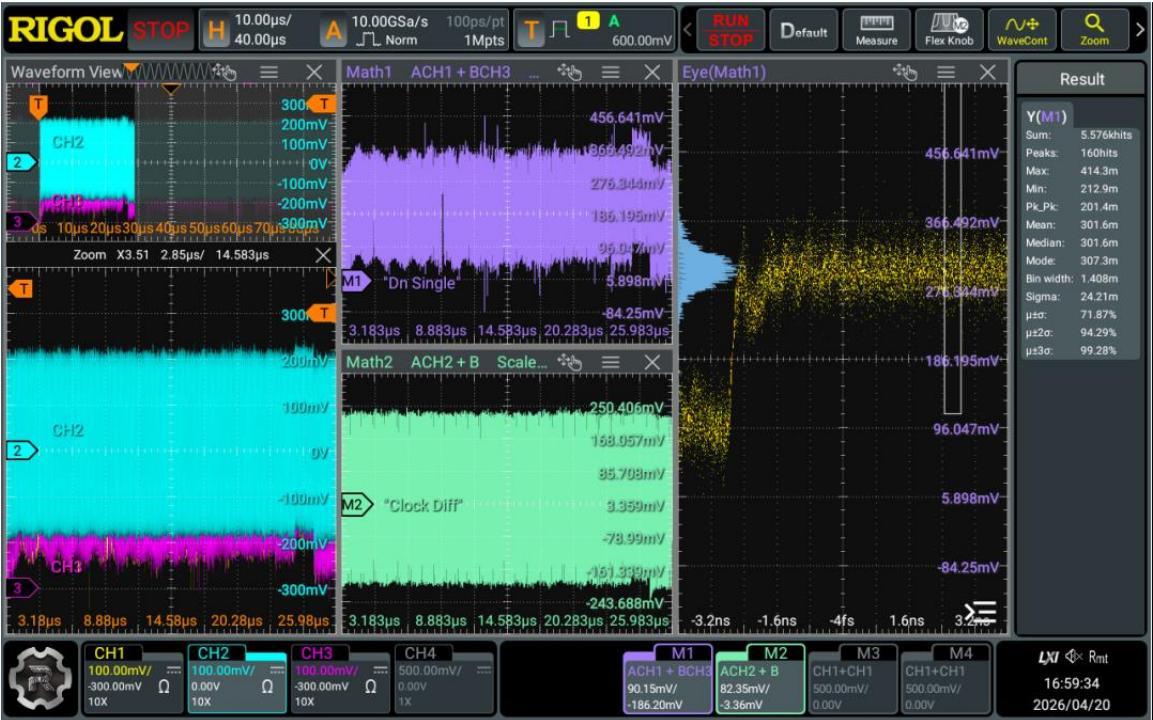Select the Y(M1) histogram tab
This screenshot has height=720, width=1153.
click(x=1046, y=116)
